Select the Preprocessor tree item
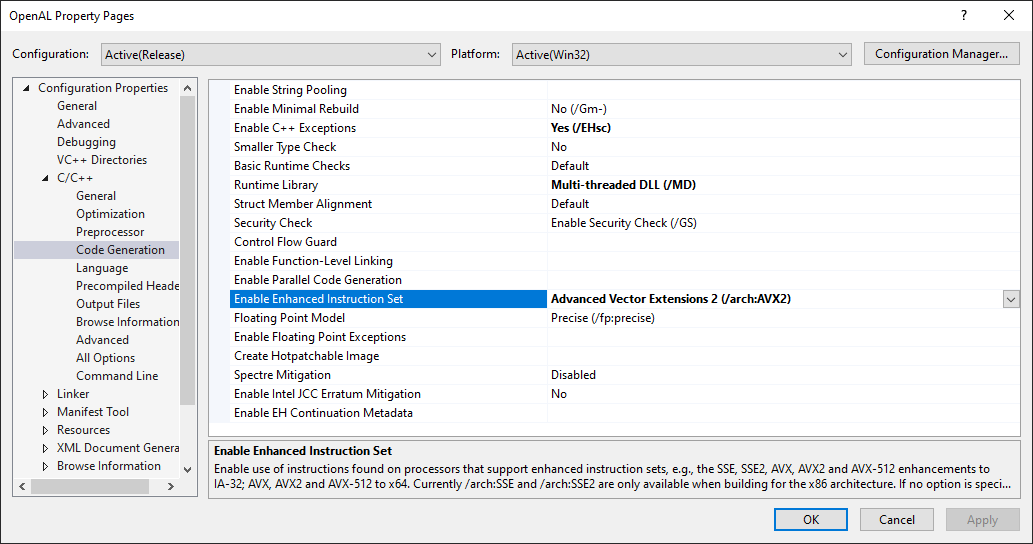The image size is (1033, 544). (110, 232)
